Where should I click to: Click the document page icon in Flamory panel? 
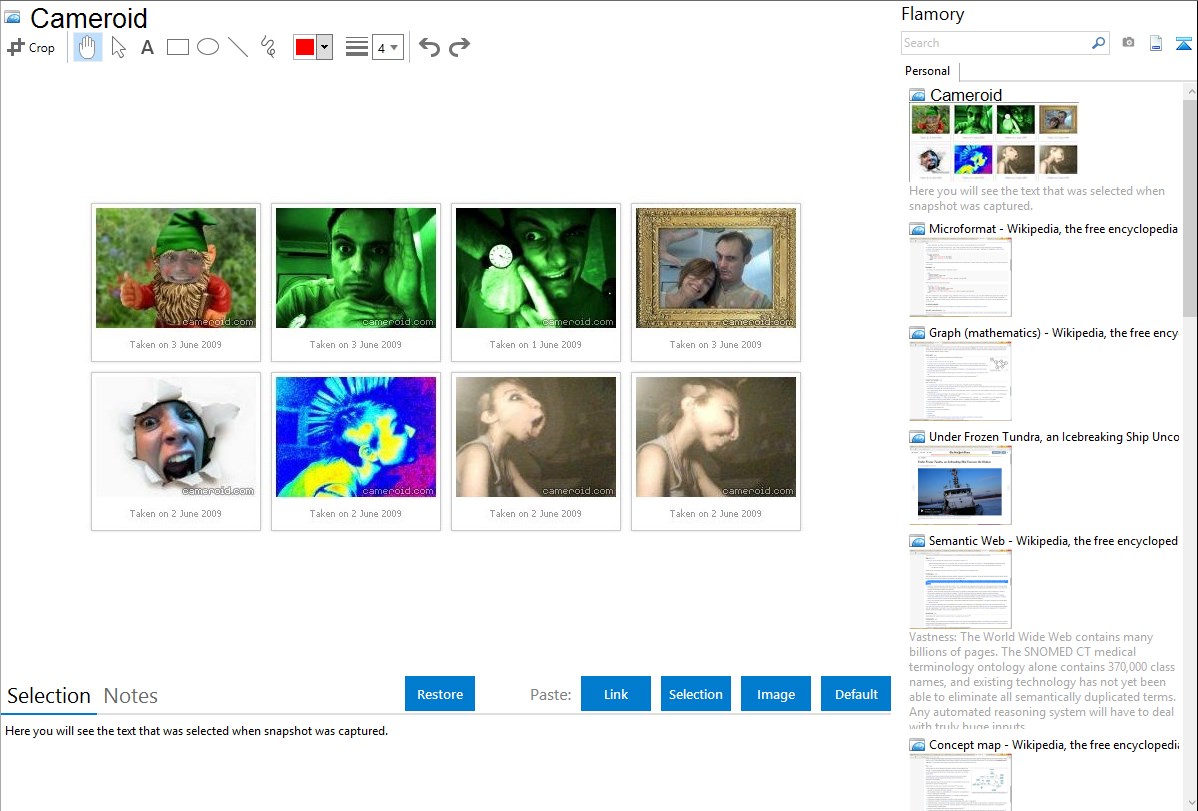1156,43
